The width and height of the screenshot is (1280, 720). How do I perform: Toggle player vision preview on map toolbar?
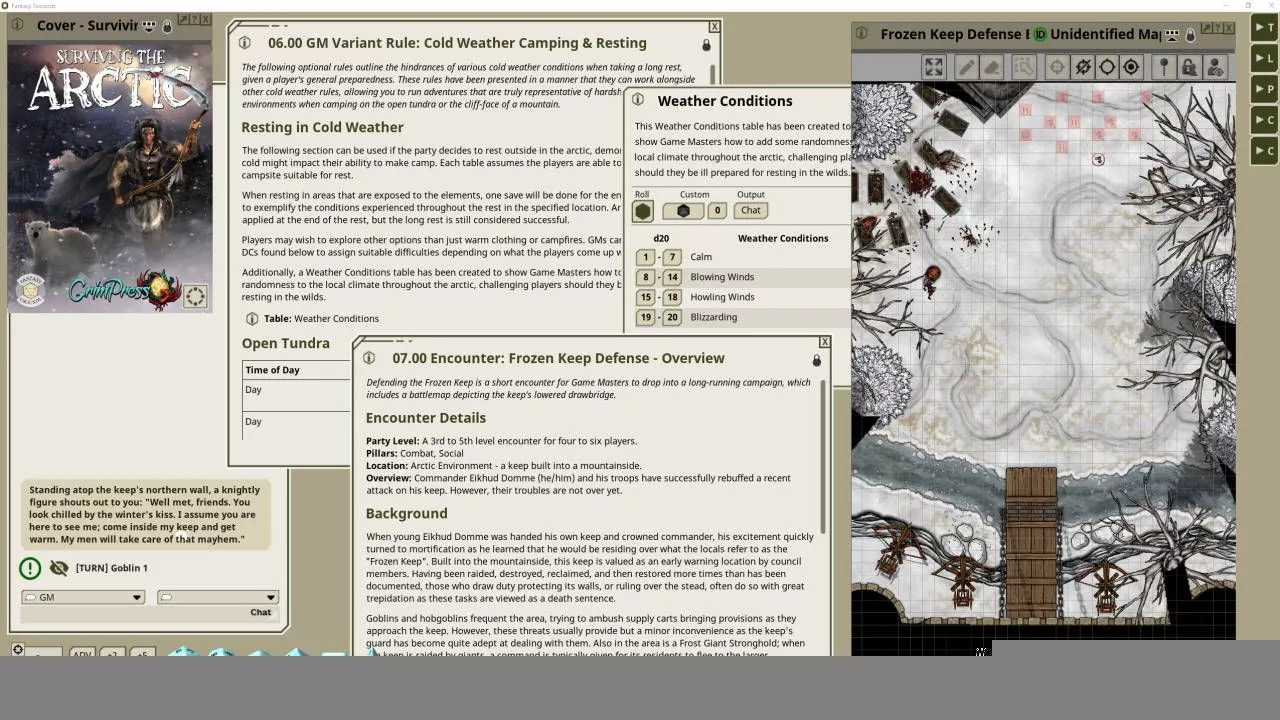click(1215, 67)
